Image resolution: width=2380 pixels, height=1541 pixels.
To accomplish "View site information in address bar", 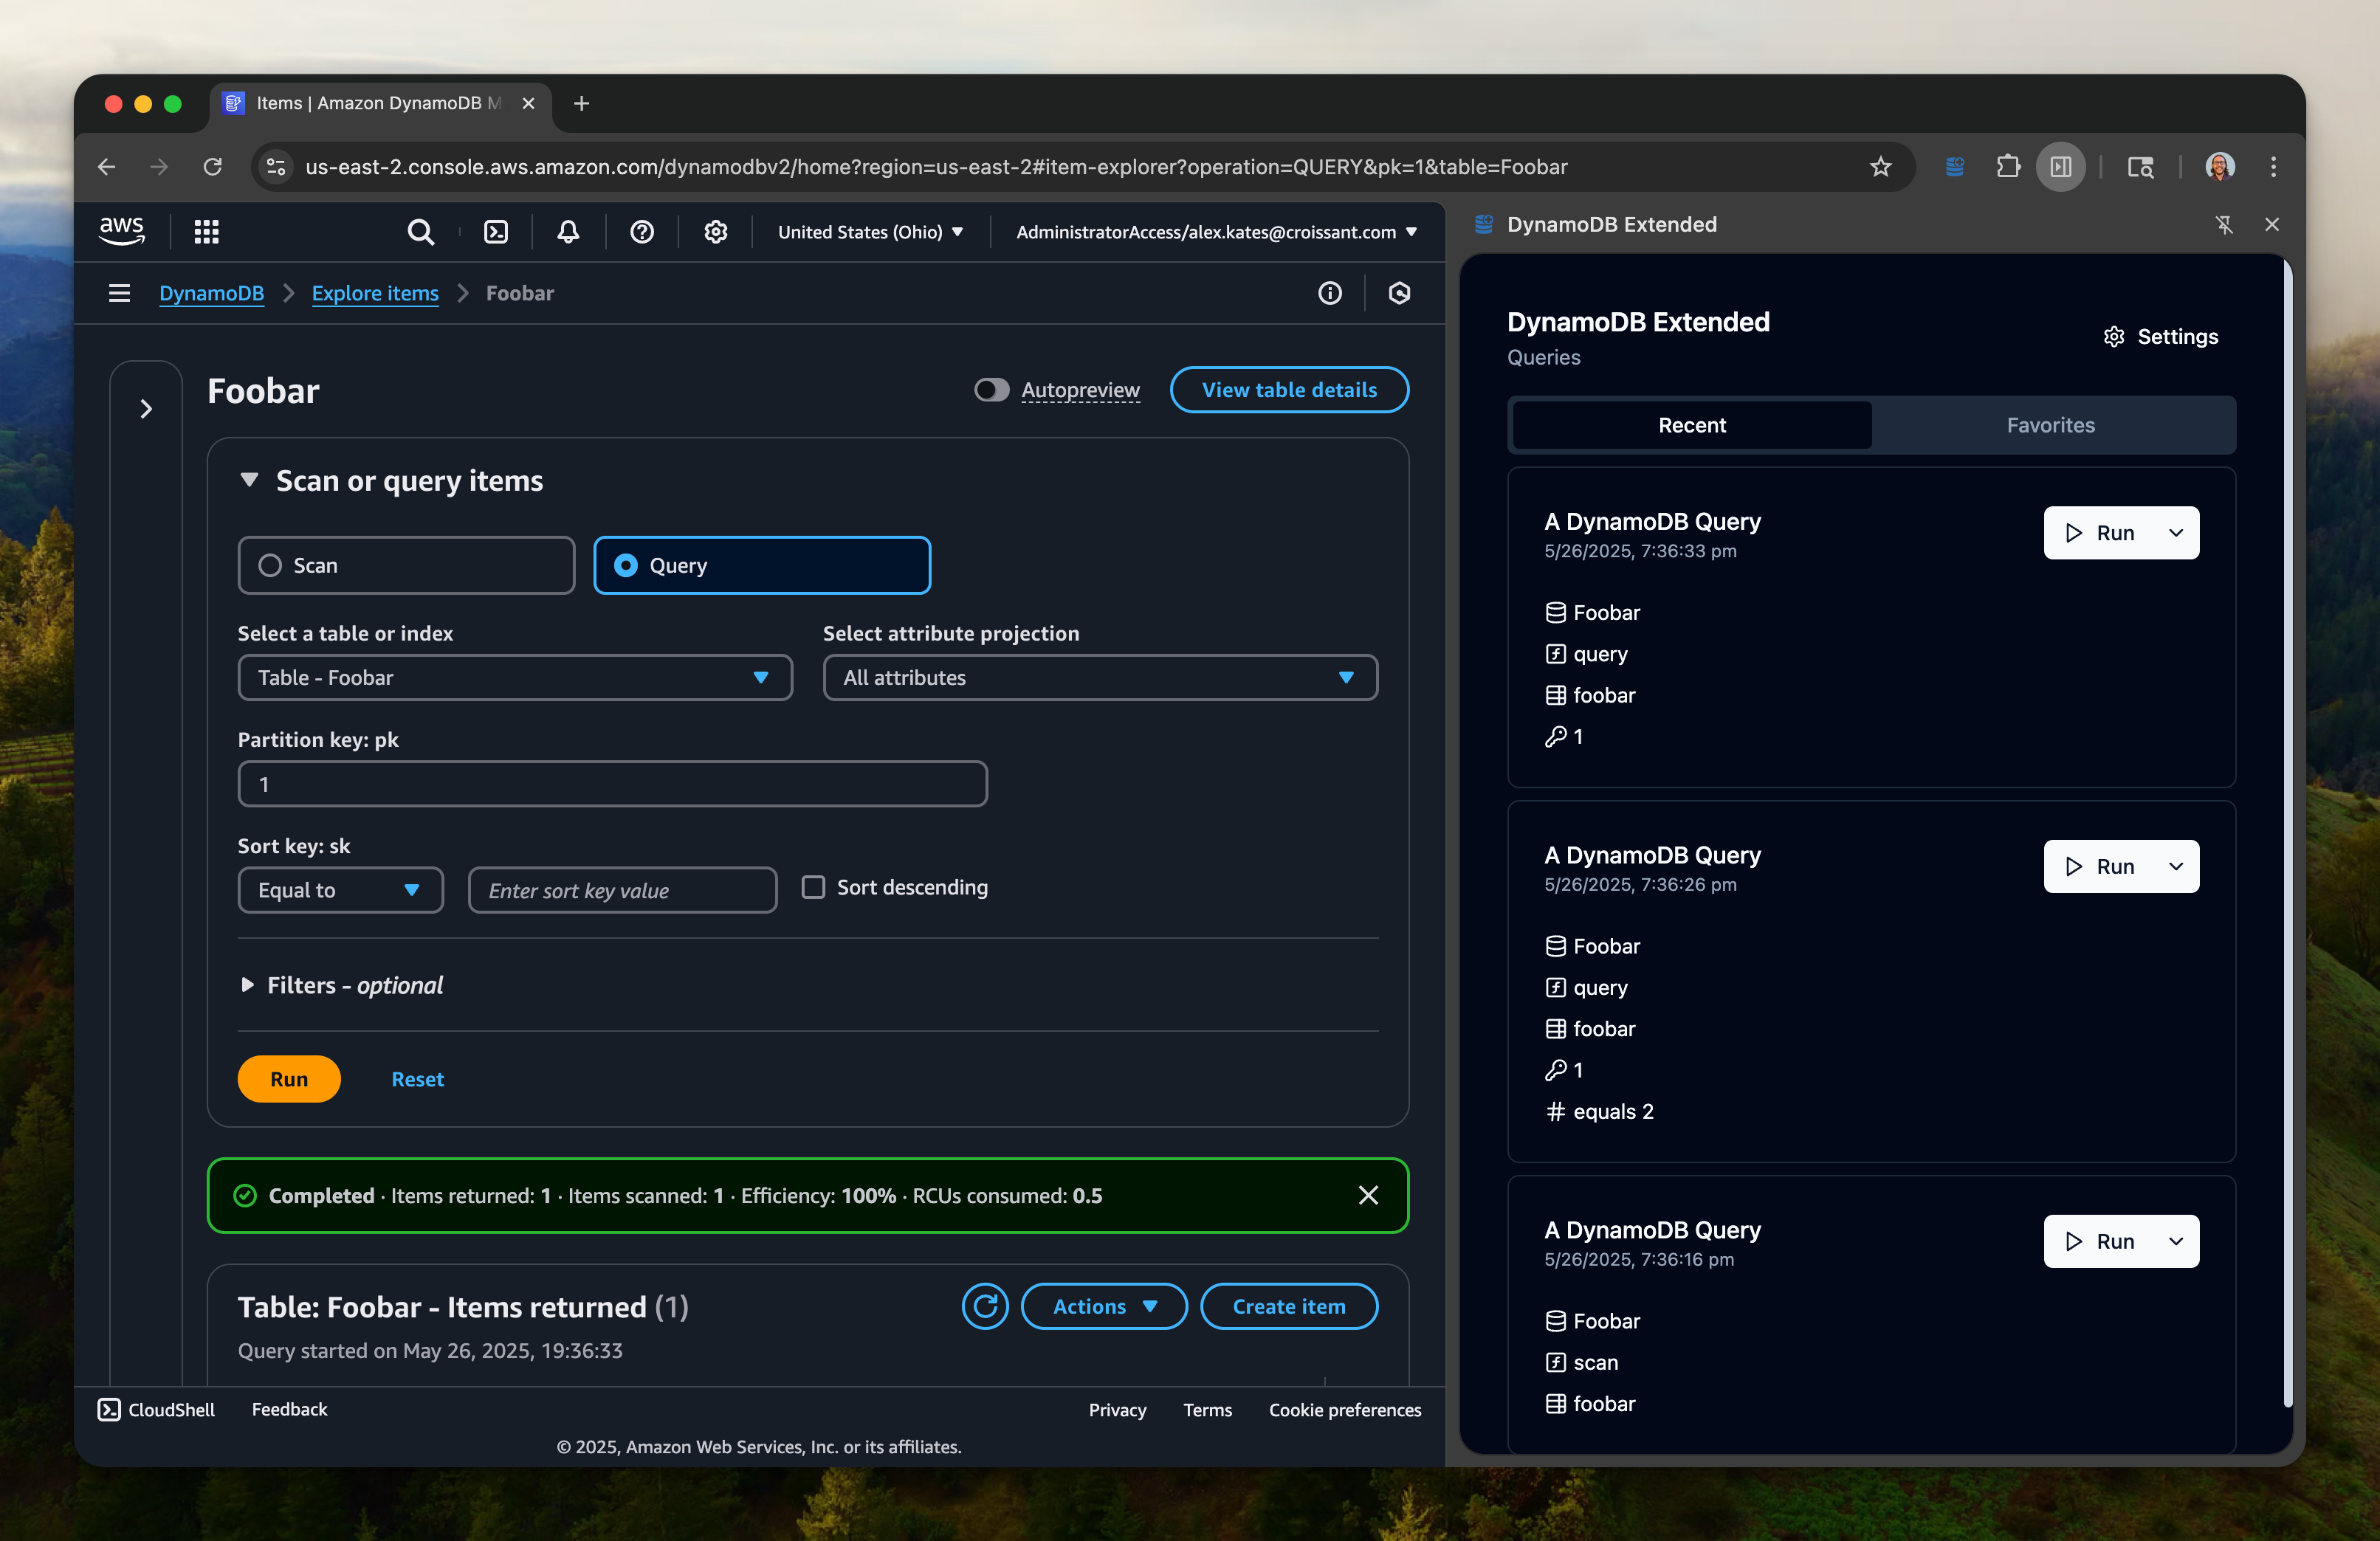I will coord(277,167).
